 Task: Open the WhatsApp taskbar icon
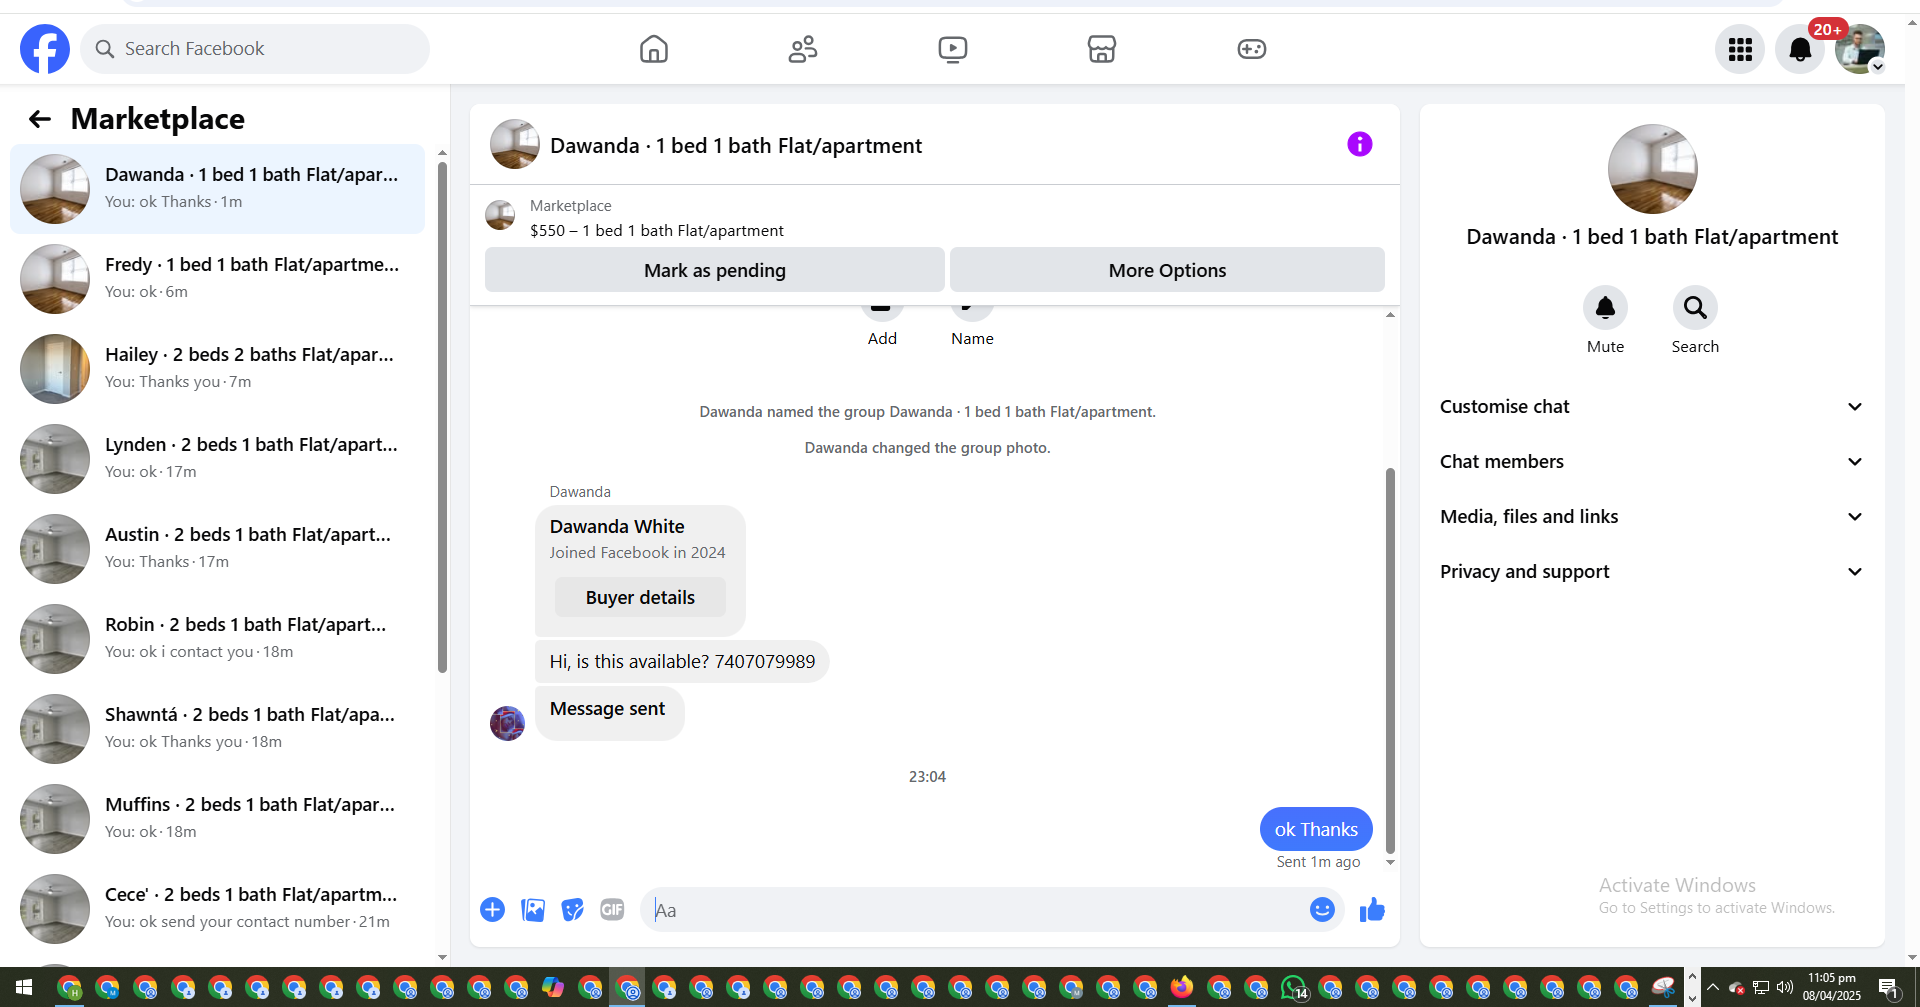pos(1293,988)
